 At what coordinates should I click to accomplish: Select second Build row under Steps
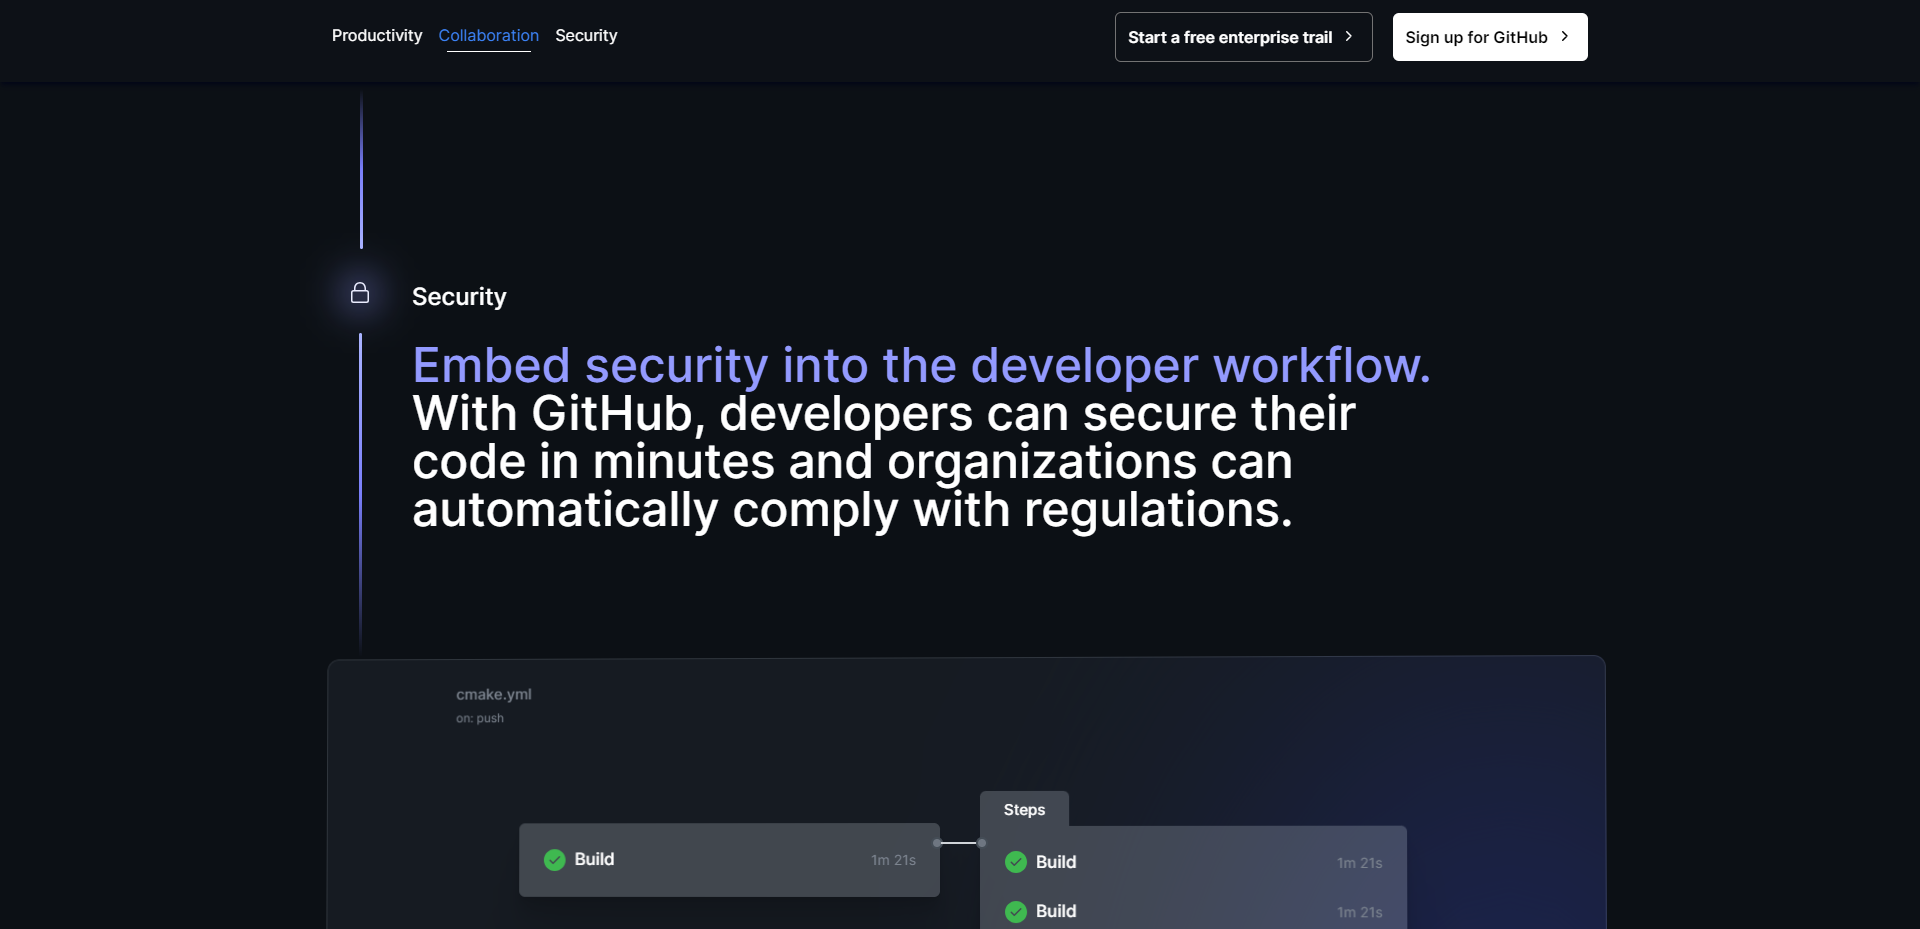pyautogui.click(x=1194, y=912)
